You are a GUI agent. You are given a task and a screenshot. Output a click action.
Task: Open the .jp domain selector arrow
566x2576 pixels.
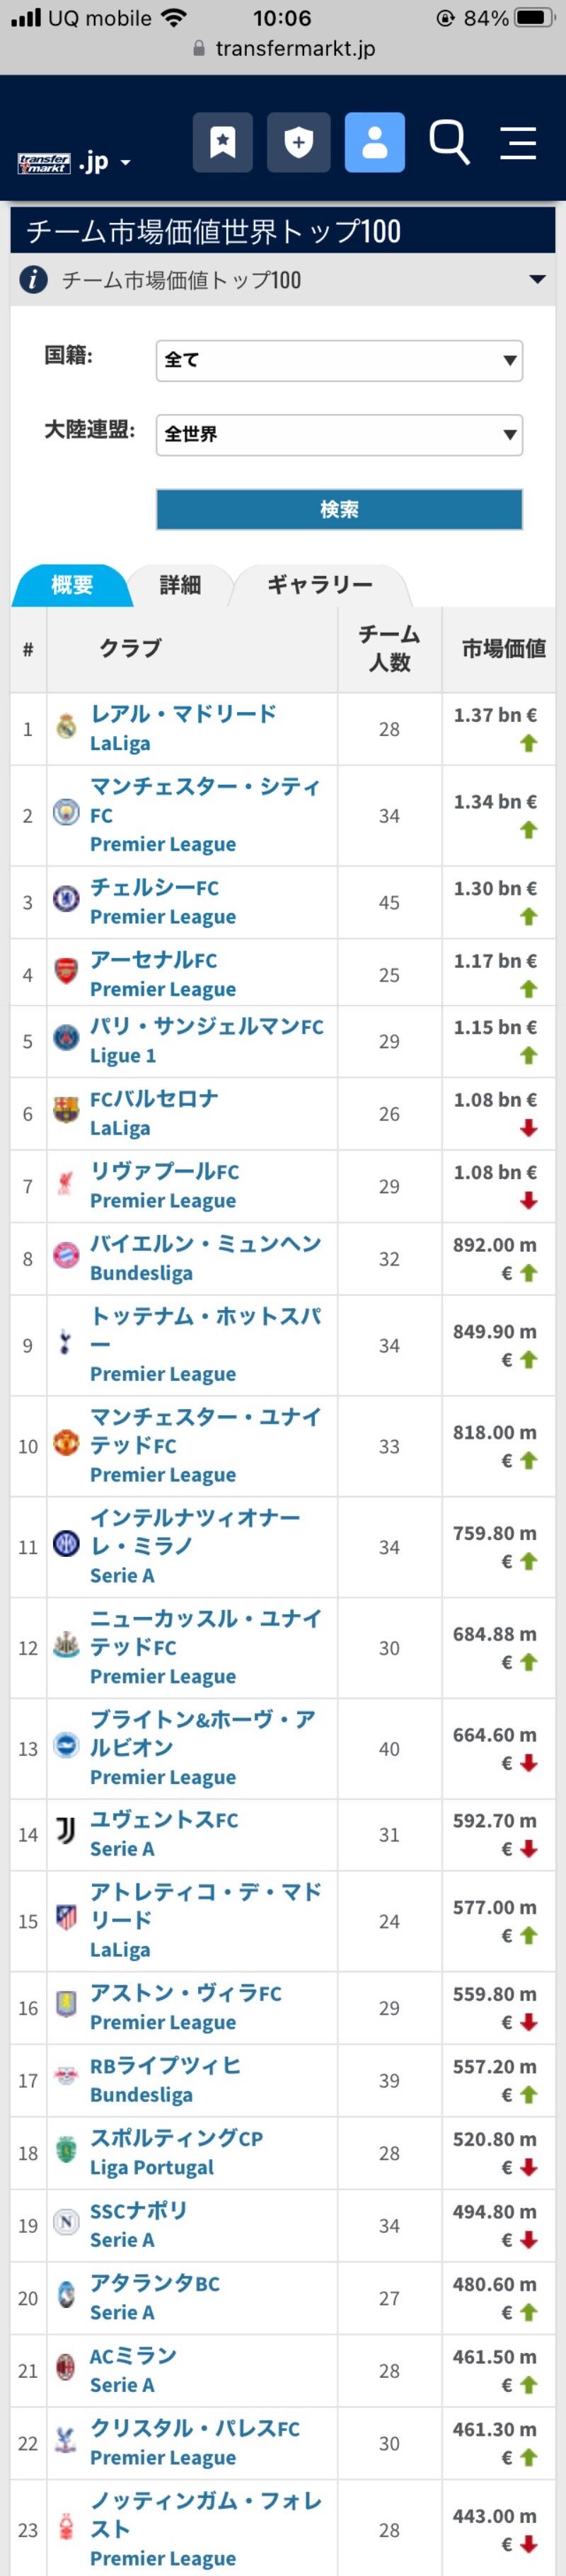(x=125, y=163)
